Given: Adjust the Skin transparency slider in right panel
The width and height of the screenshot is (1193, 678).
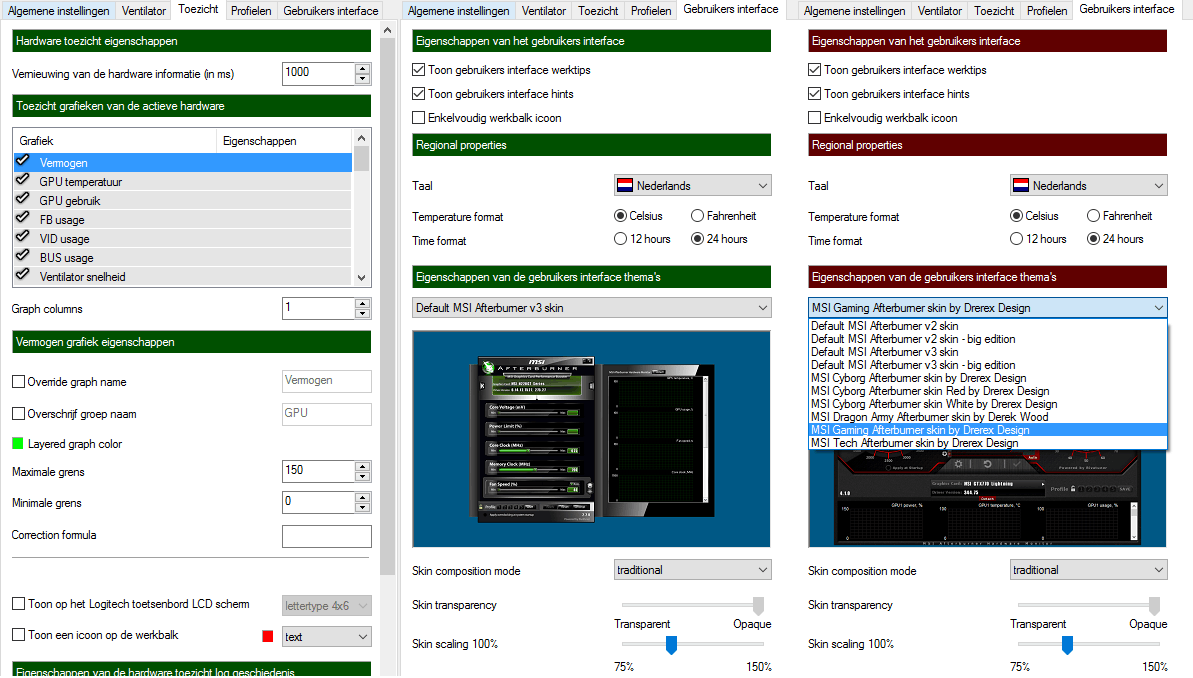Looking at the screenshot, I should pos(1154,605).
